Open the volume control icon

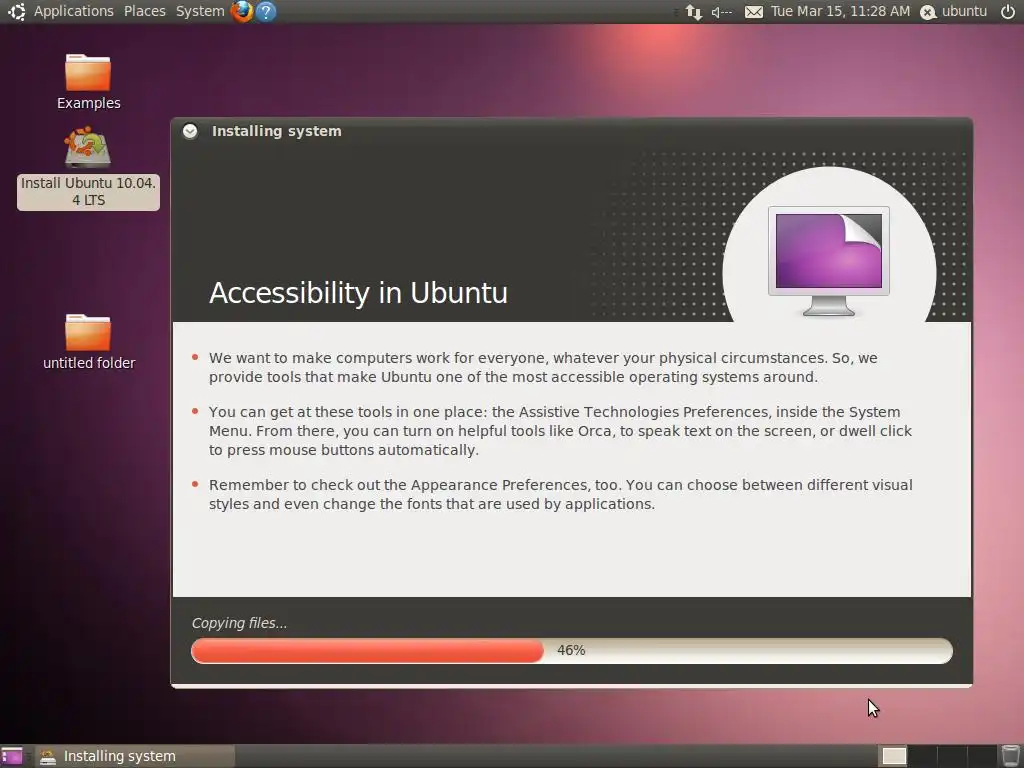(722, 12)
